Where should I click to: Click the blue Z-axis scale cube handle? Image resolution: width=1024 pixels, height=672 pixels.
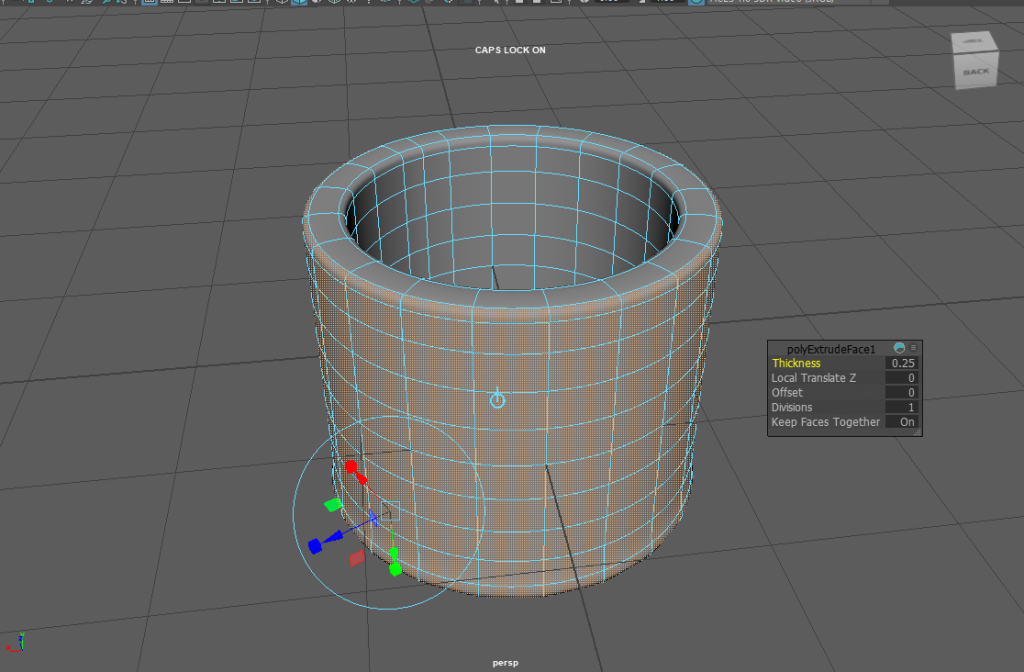(x=314, y=546)
